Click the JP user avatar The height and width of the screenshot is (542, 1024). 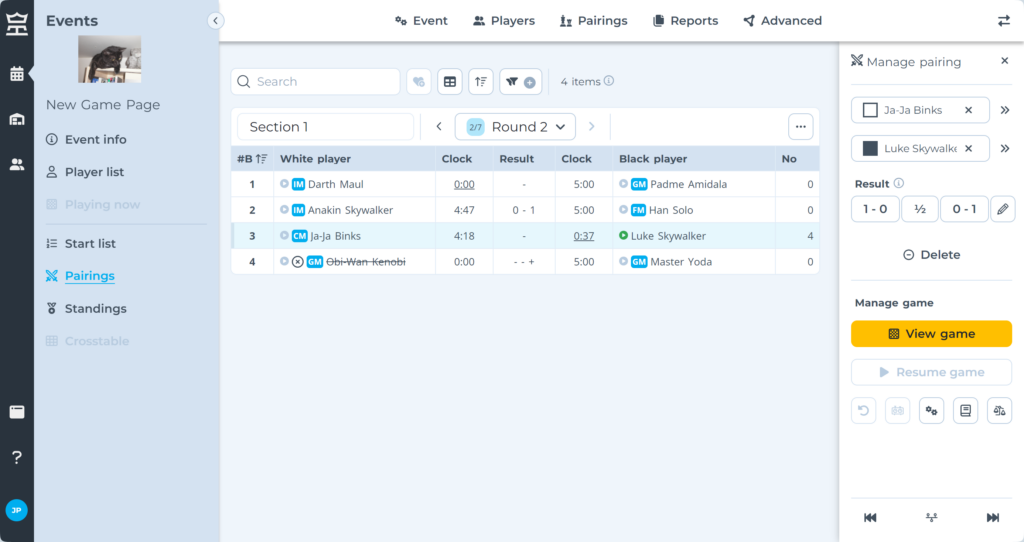point(16,510)
